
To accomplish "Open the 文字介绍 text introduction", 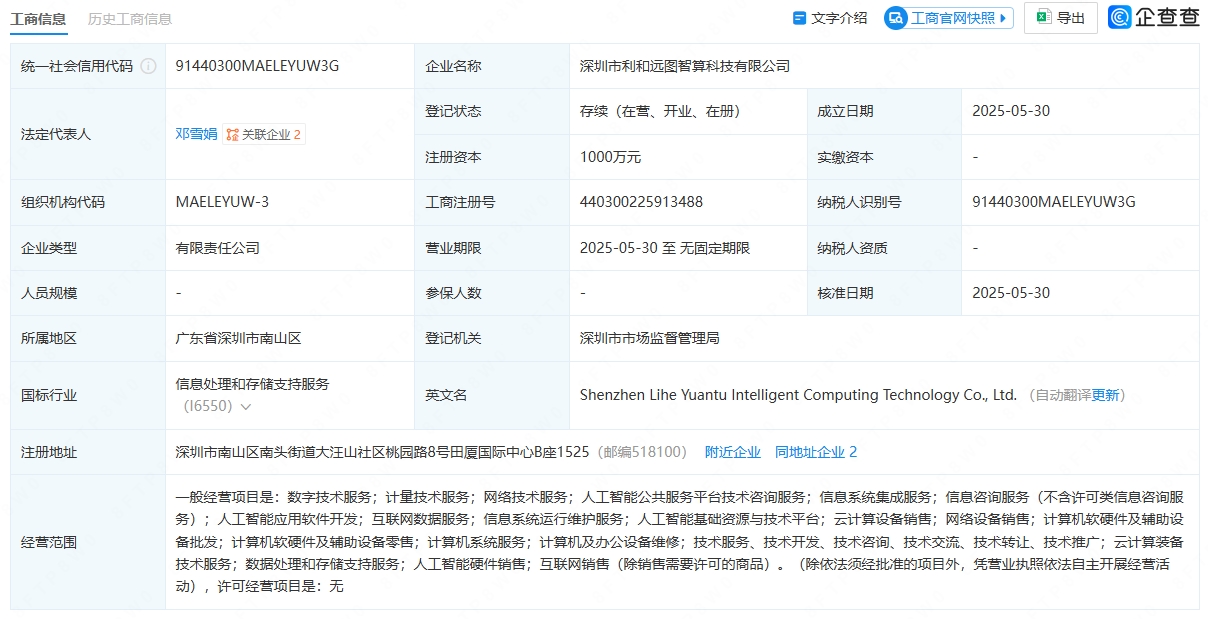I will coord(839,18).
